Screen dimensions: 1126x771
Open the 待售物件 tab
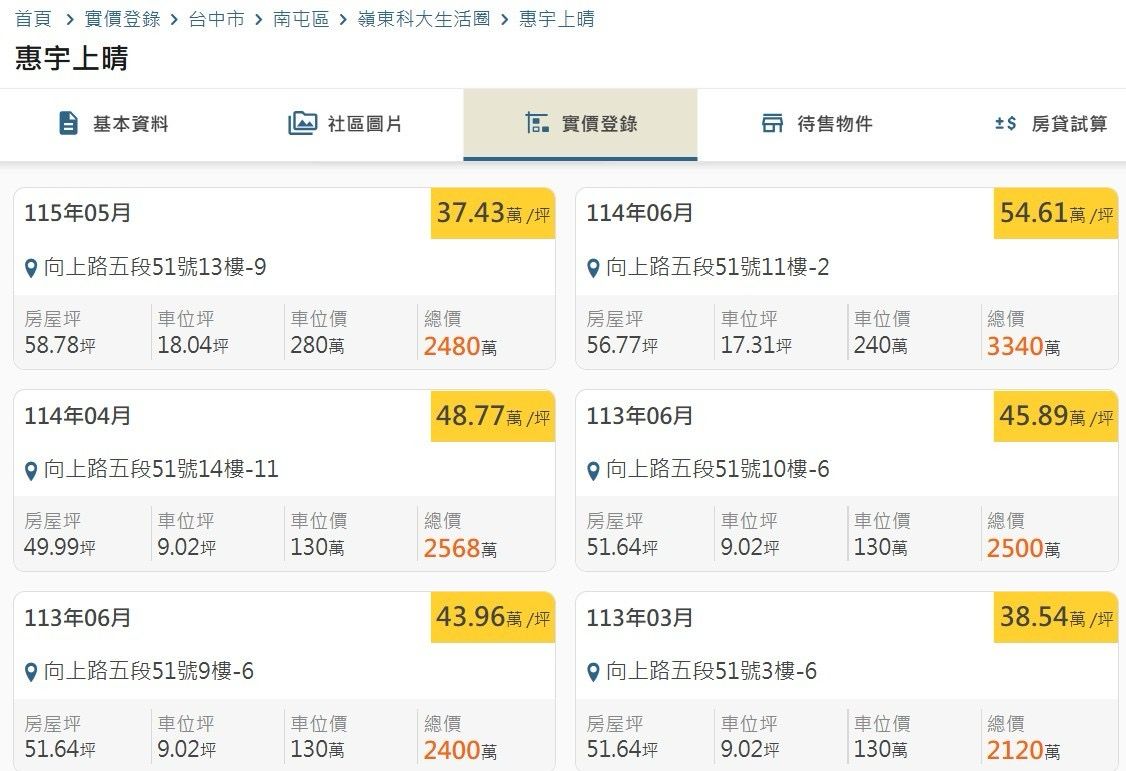(x=816, y=124)
